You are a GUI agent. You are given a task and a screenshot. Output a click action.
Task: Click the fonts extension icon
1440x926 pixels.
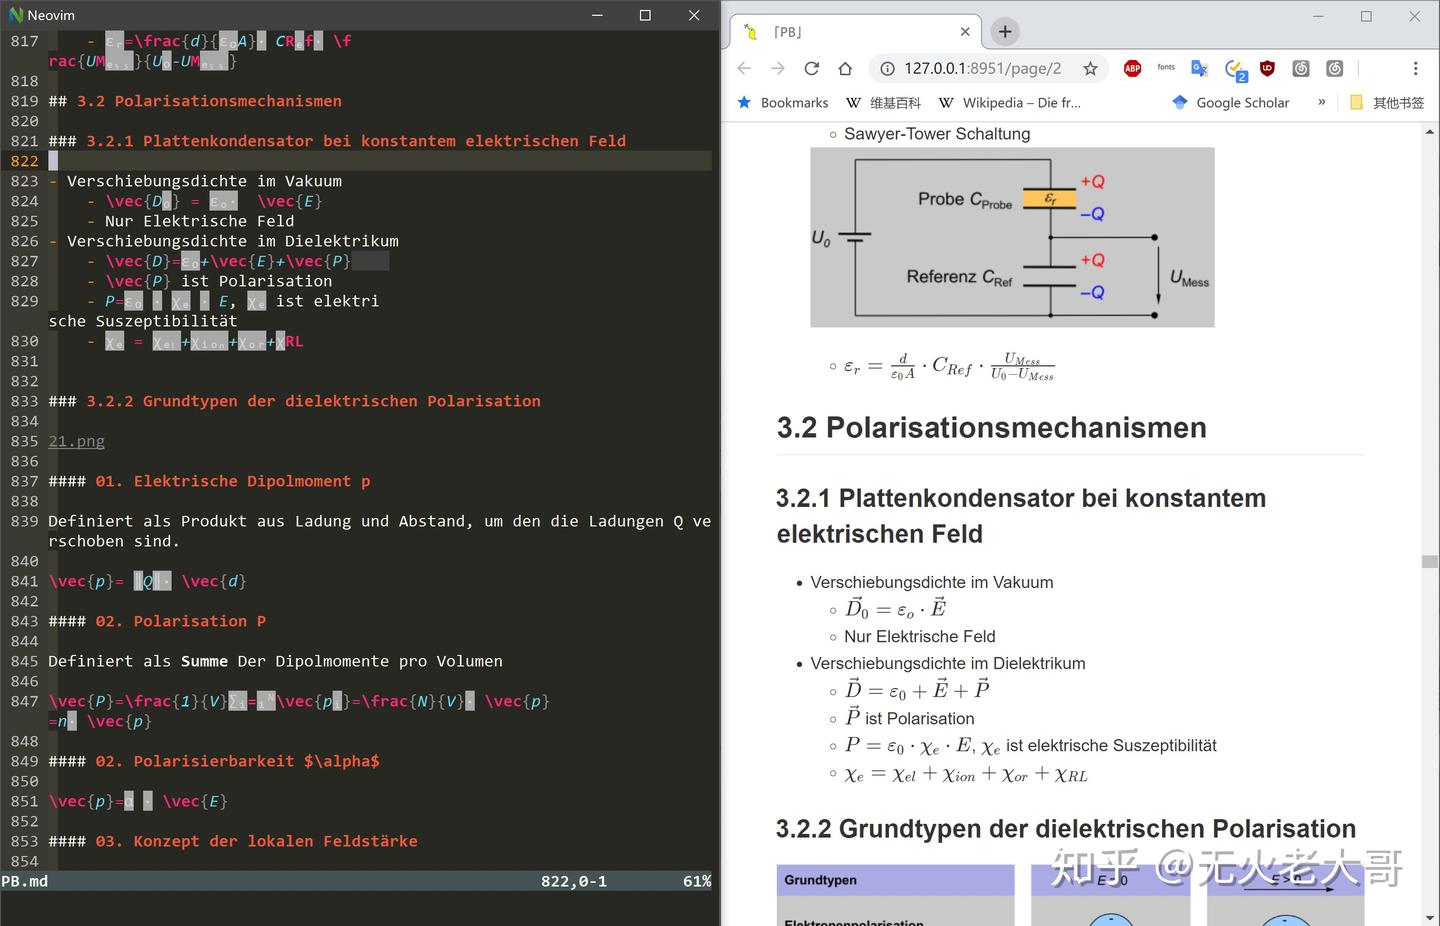point(1165,68)
